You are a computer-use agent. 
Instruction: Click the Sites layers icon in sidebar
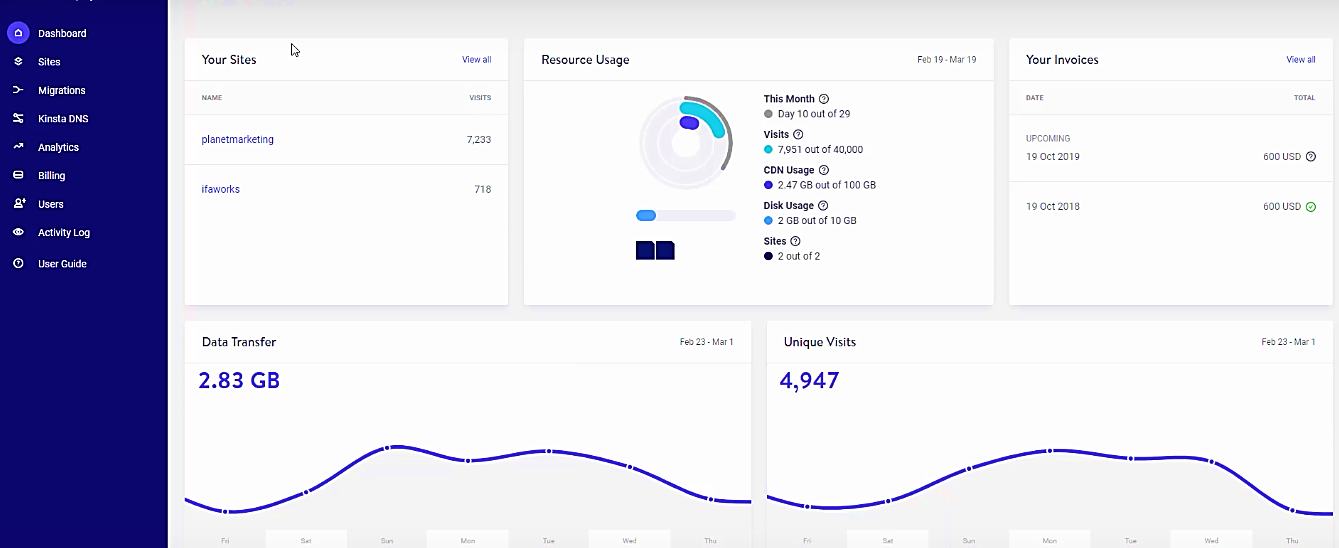click(18, 62)
